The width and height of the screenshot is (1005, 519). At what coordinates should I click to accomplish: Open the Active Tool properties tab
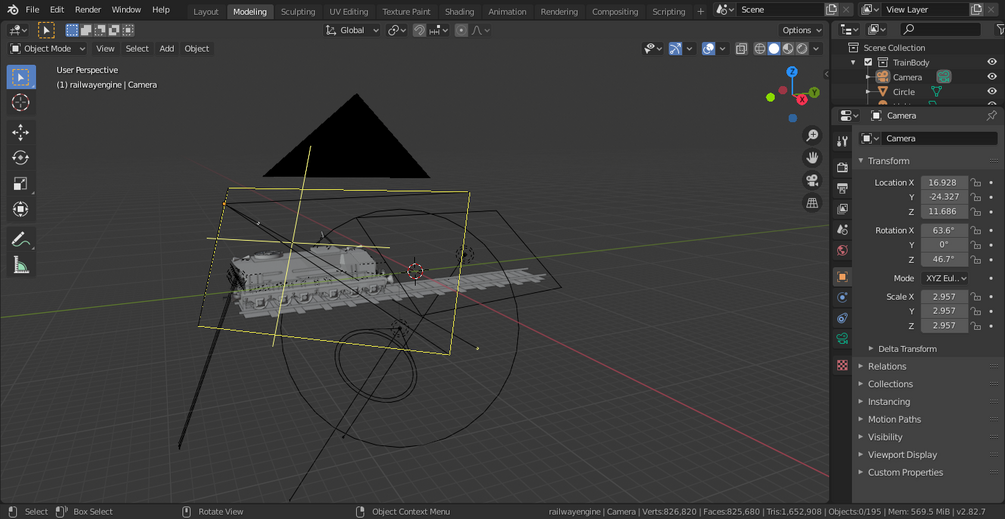pyautogui.click(x=842, y=142)
